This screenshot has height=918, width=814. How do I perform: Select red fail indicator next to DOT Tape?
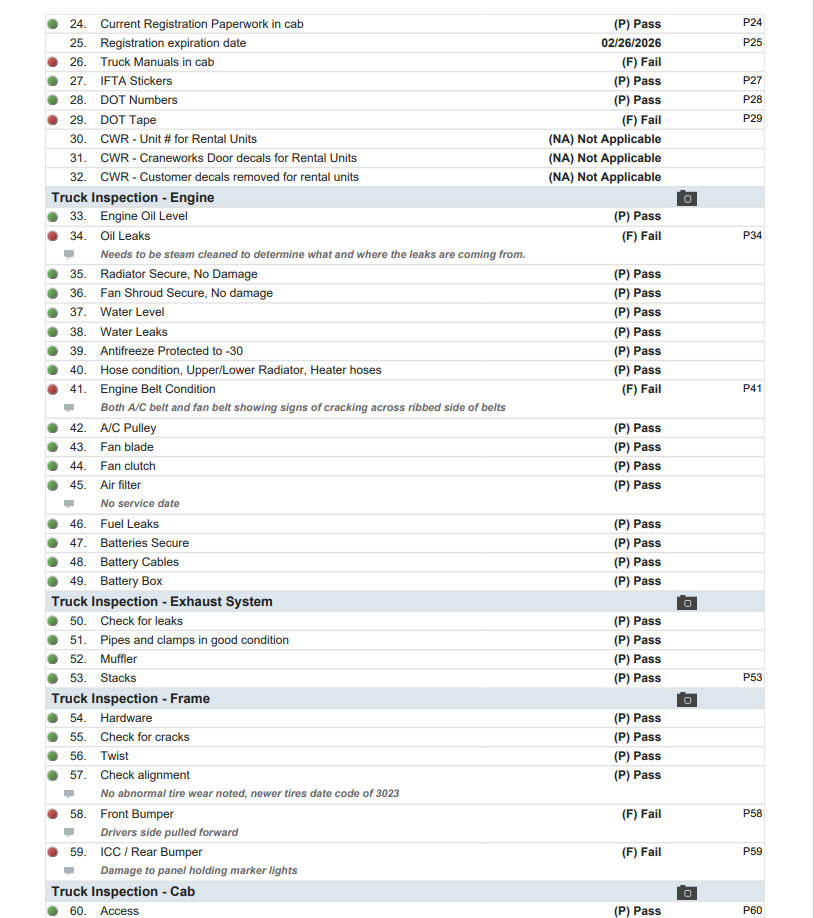53,120
